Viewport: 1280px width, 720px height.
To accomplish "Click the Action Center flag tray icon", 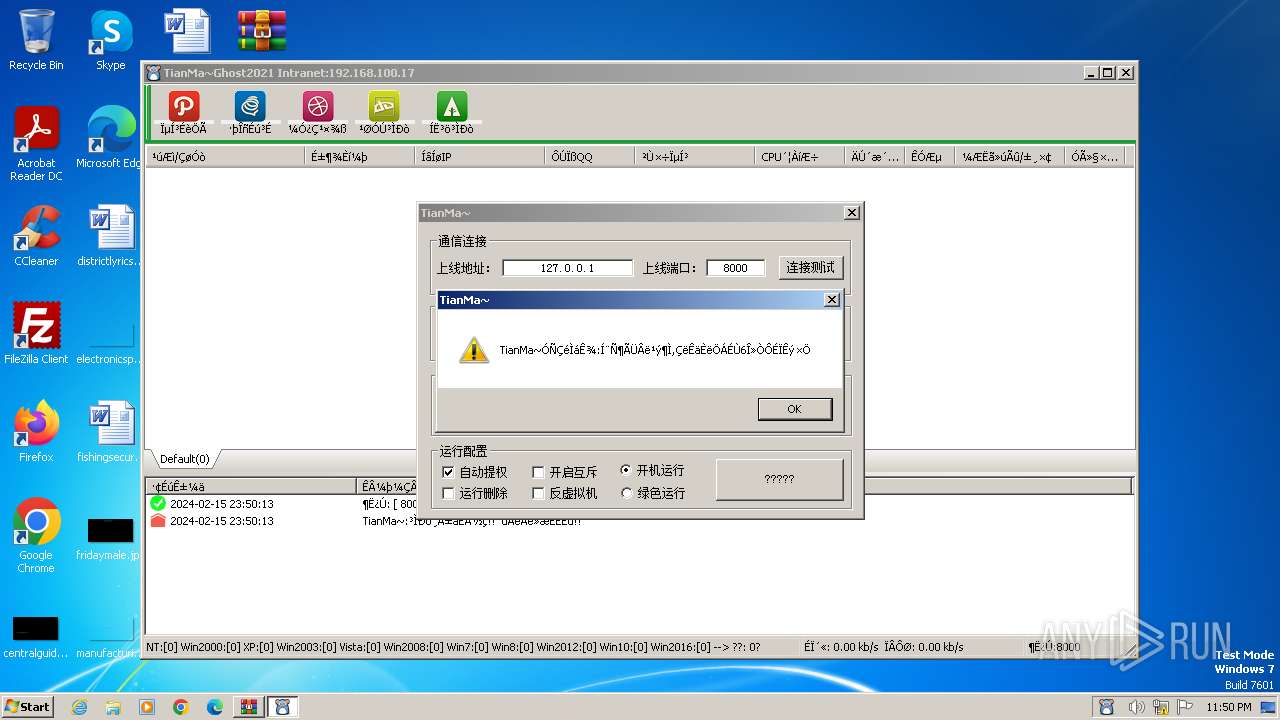I will (1186, 707).
